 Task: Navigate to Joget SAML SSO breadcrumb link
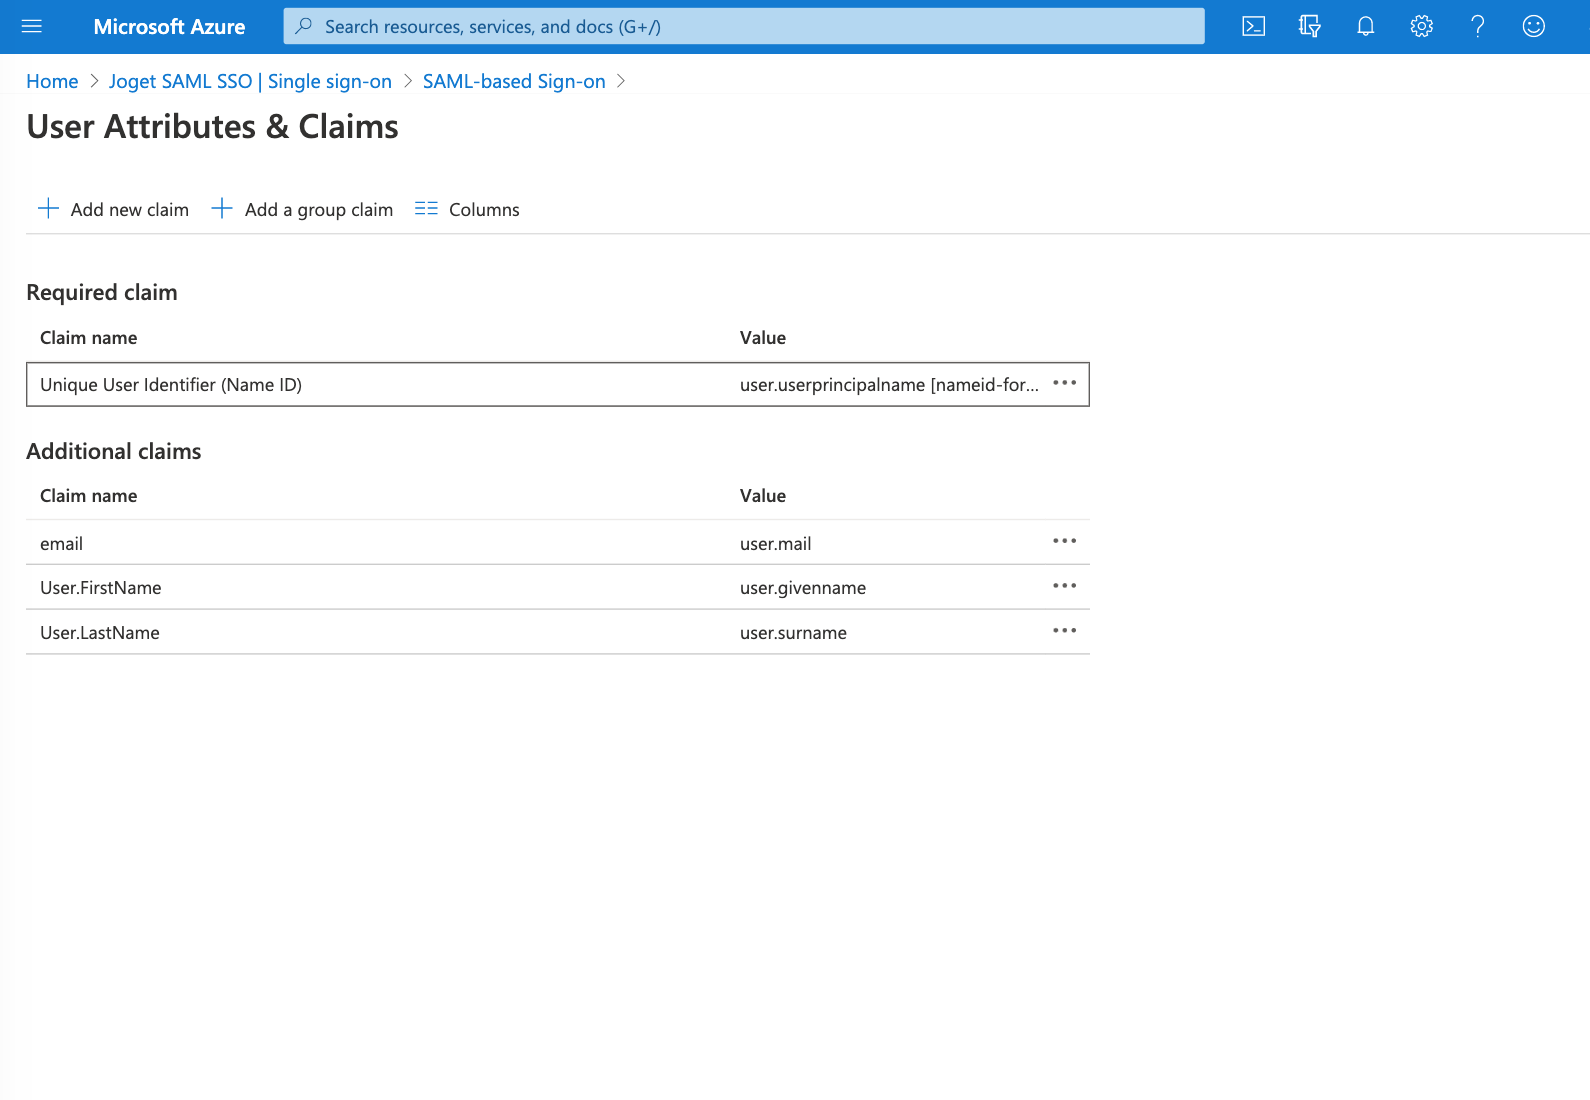click(250, 81)
